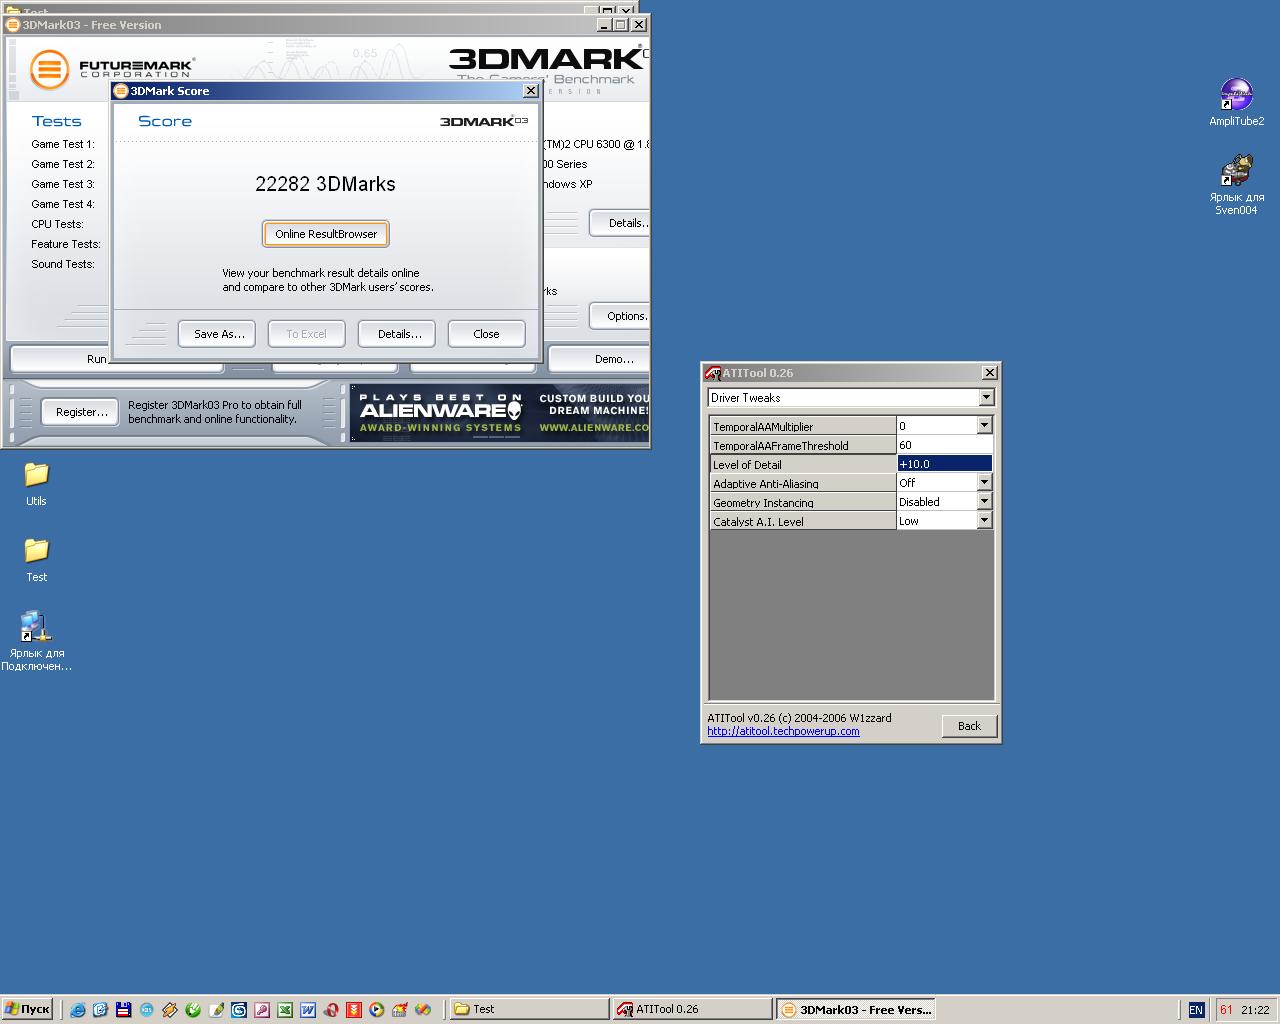Click 22282 3DMarks score text
The image size is (1280, 1024).
tap(325, 184)
